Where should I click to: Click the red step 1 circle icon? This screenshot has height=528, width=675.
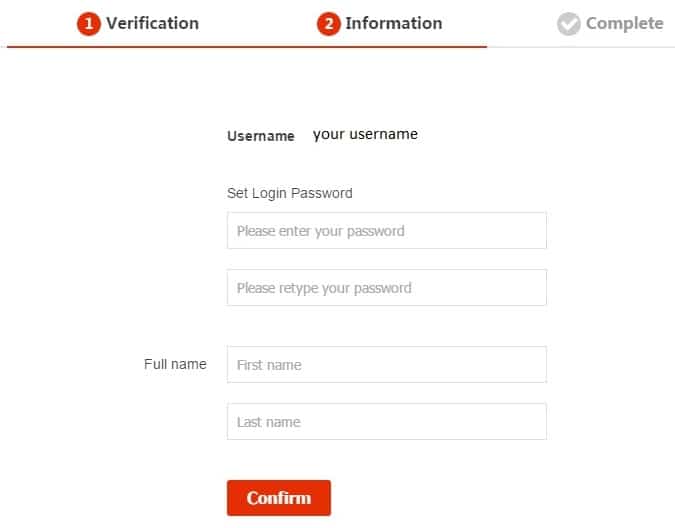[89, 24]
